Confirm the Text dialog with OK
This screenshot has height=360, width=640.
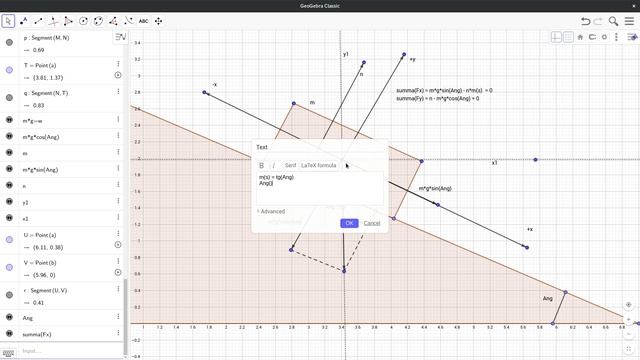349,223
